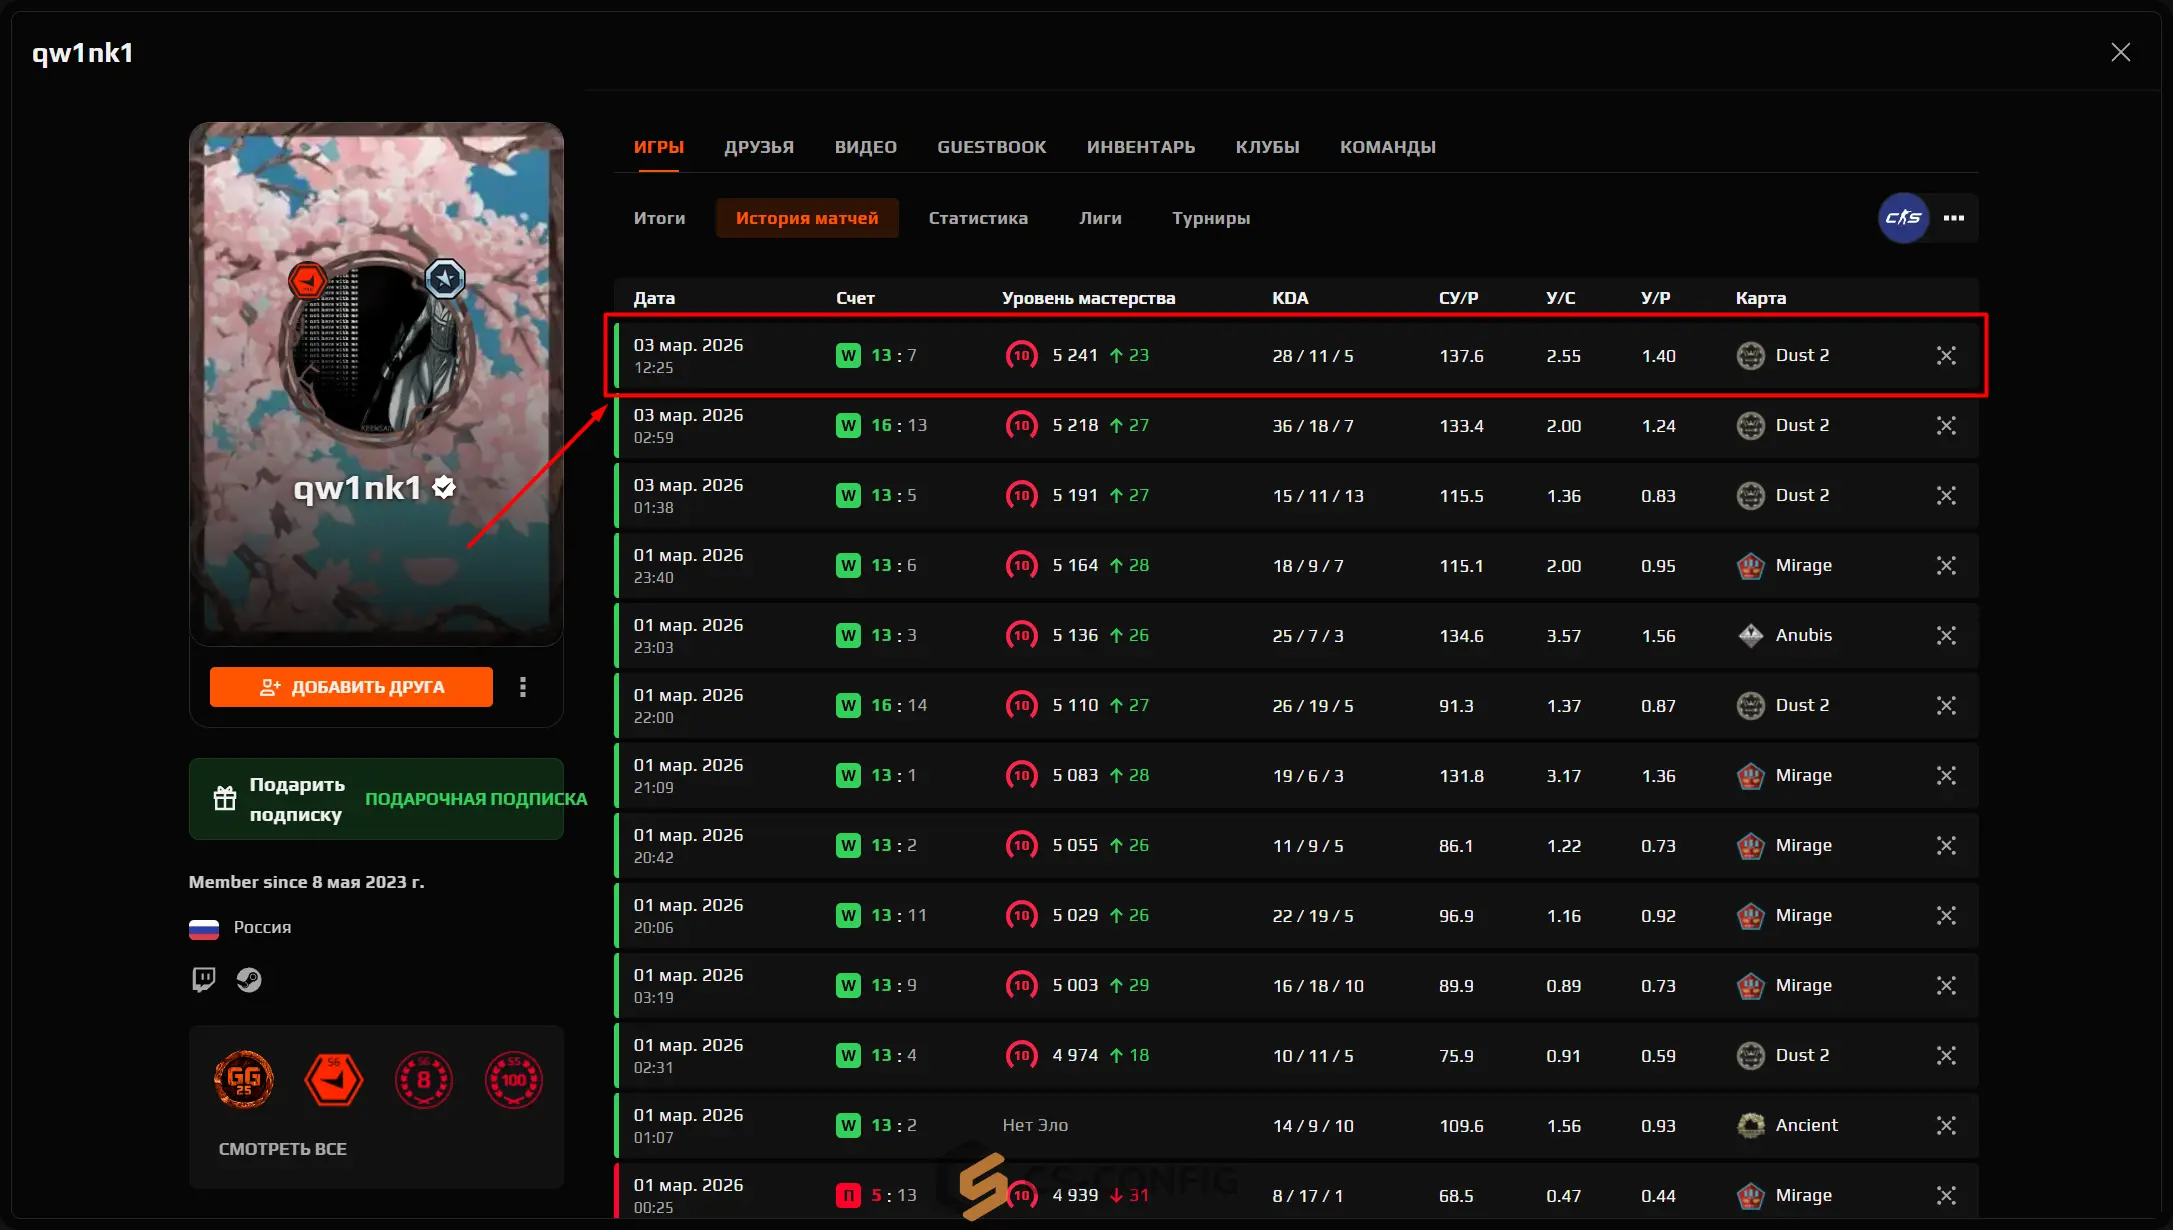This screenshot has height=1230, width=2173.
Task: Click Смотреть все achievements link
Action: click(283, 1149)
